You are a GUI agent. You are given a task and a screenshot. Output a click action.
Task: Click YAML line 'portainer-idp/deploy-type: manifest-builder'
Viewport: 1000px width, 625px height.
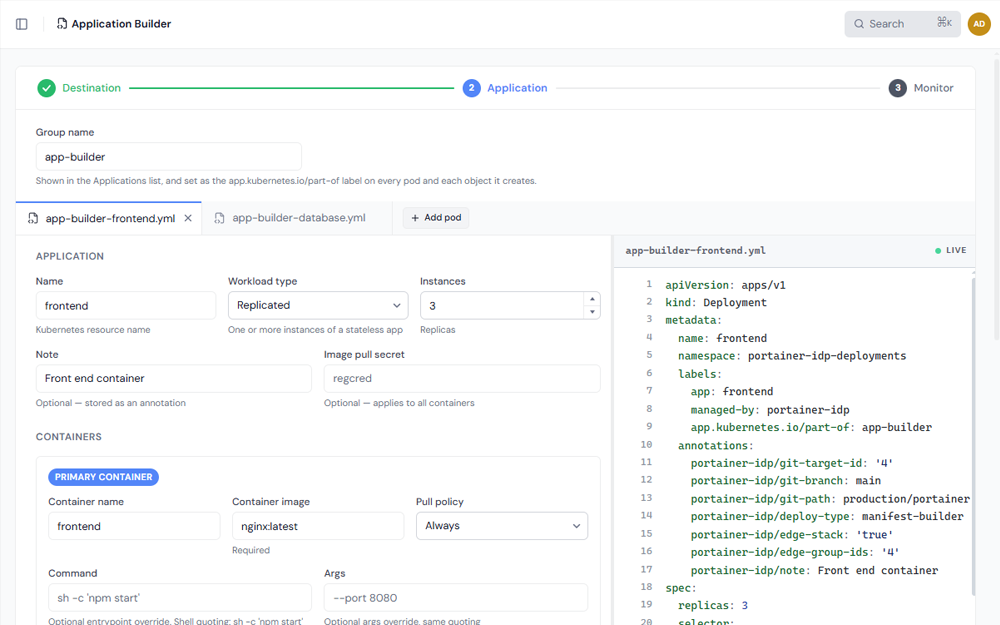pyautogui.click(x=827, y=517)
